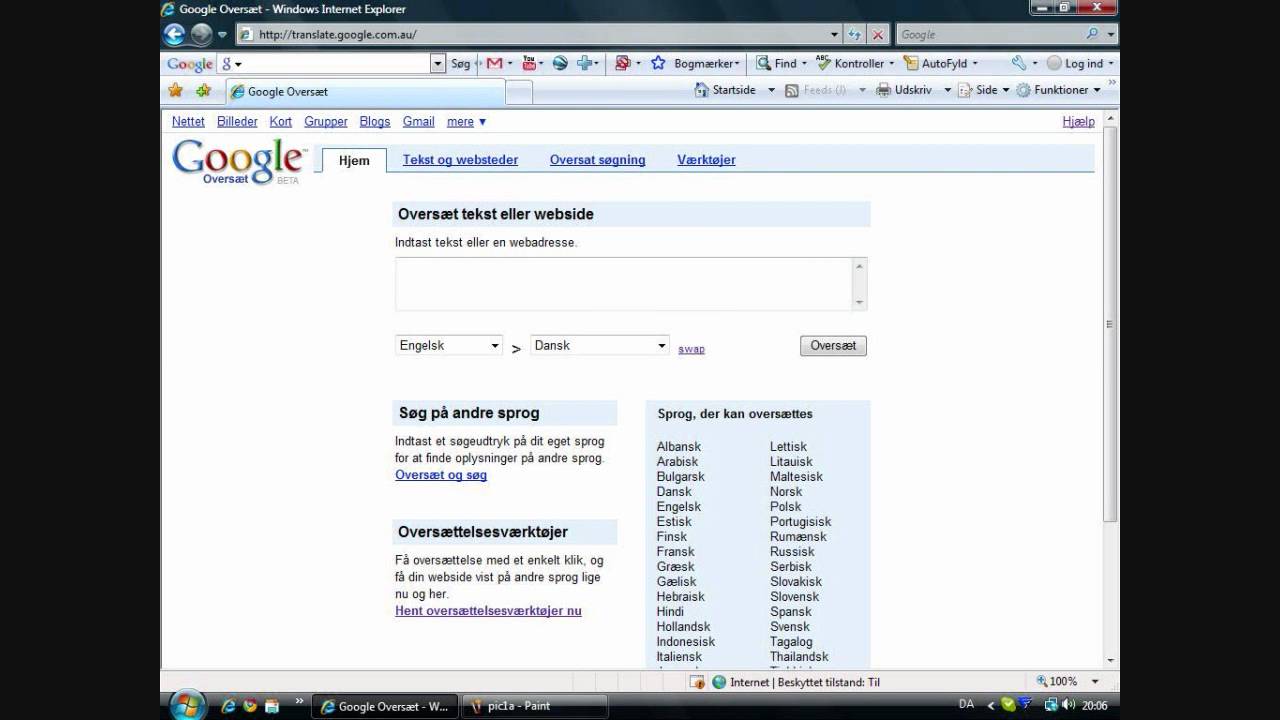This screenshot has height=720, width=1280.
Task: Open YouTube icon in Google Toolbar
Action: point(529,63)
